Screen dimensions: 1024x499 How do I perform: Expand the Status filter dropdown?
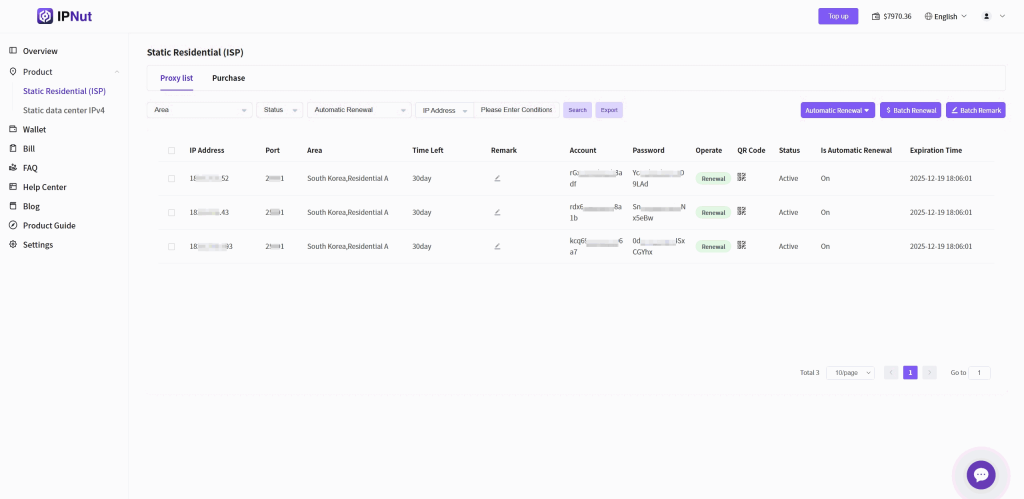click(279, 110)
